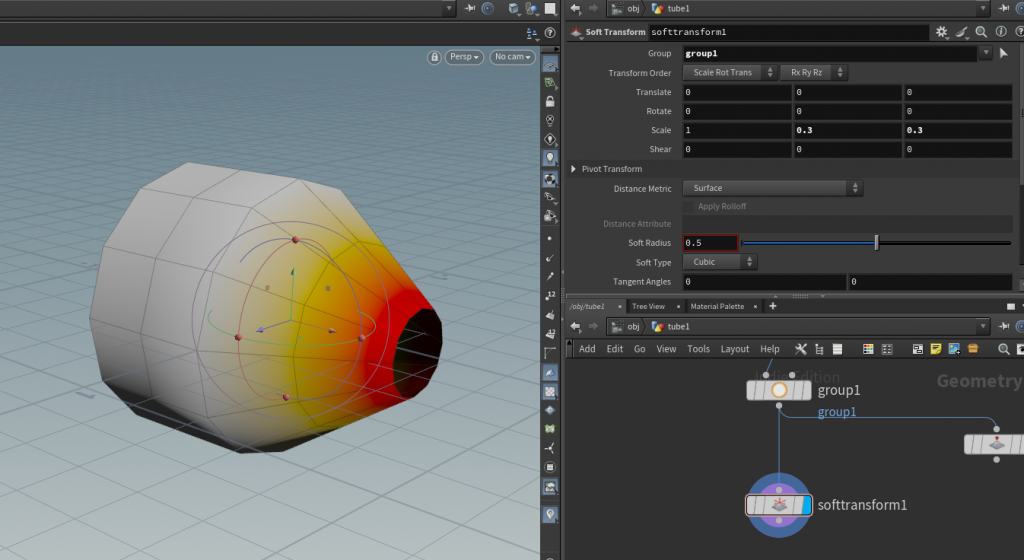
Task: Toggle the viewport camera lock icon
Action: click(x=434, y=57)
